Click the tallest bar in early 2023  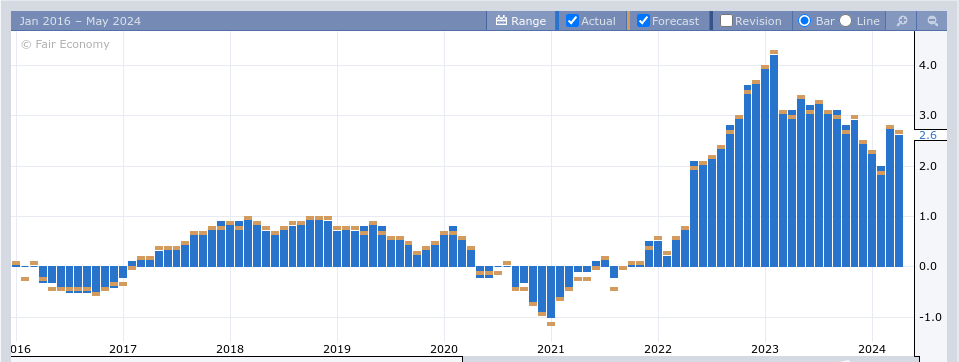point(774,161)
